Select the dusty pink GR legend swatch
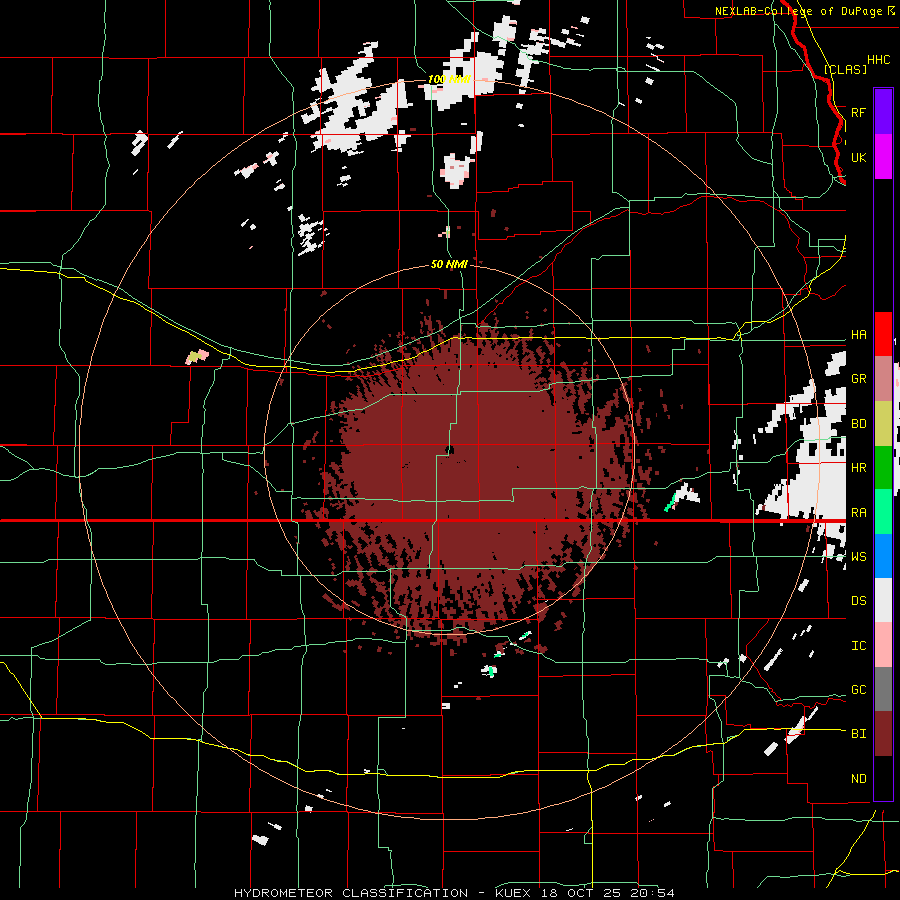Image resolution: width=900 pixels, height=900 pixels. coord(883,378)
